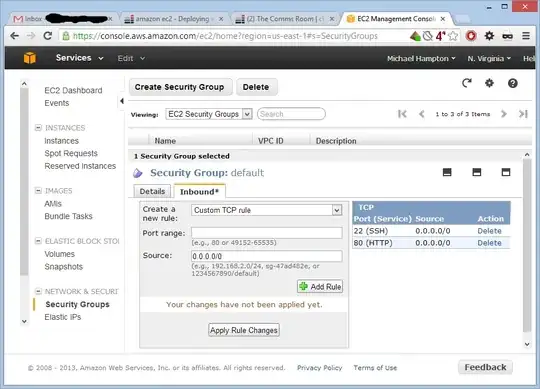Open the Edit dropdown in navbar

pyautogui.click(x=131, y=59)
